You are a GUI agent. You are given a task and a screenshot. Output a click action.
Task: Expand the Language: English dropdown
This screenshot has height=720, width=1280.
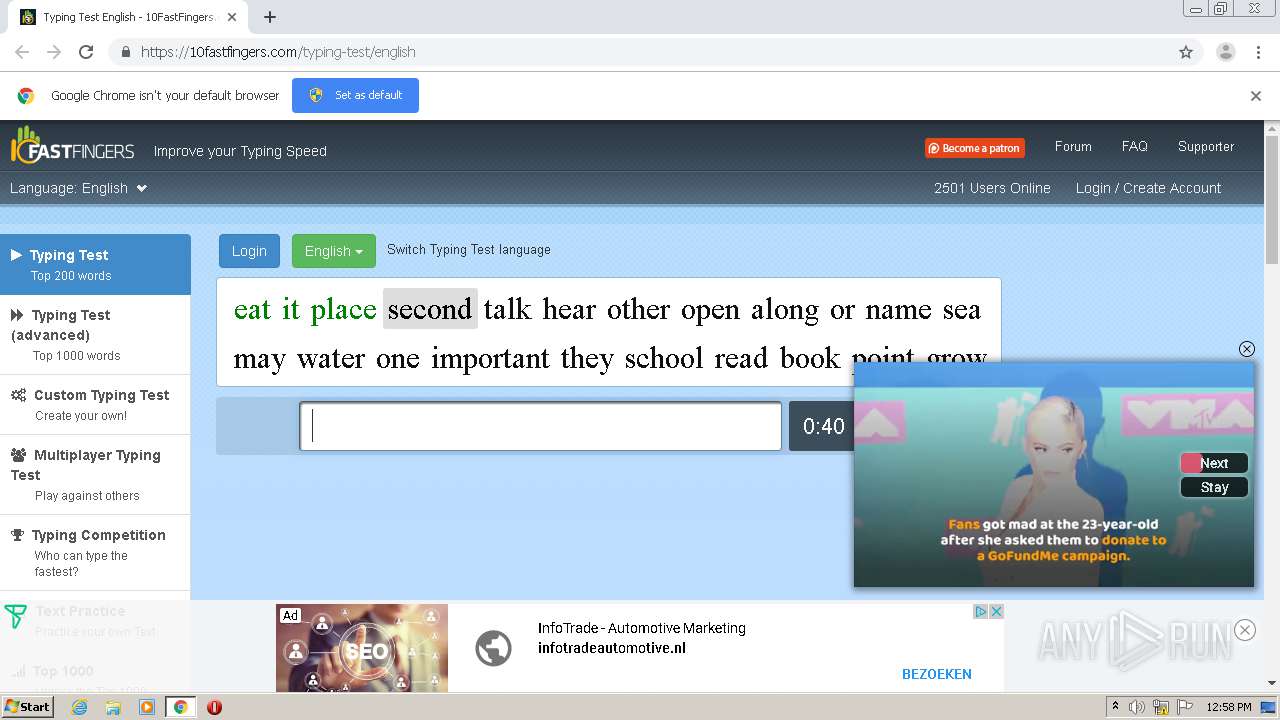pos(79,188)
